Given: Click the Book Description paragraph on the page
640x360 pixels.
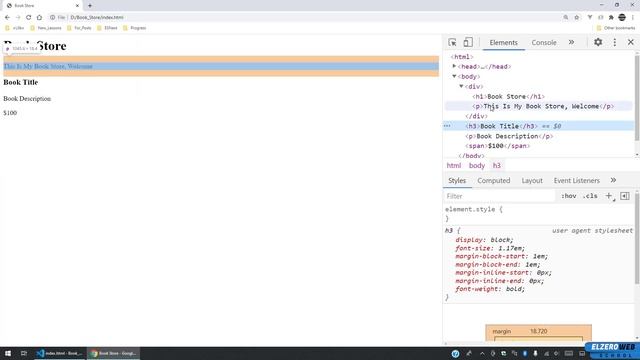Looking at the screenshot, I should tap(27, 99).
